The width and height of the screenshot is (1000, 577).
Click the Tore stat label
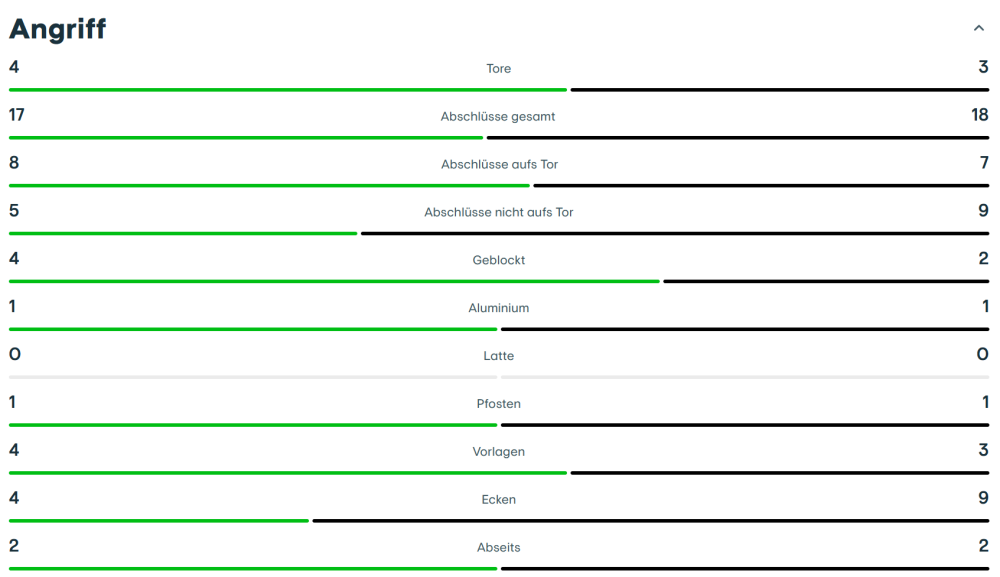[499, 69]
